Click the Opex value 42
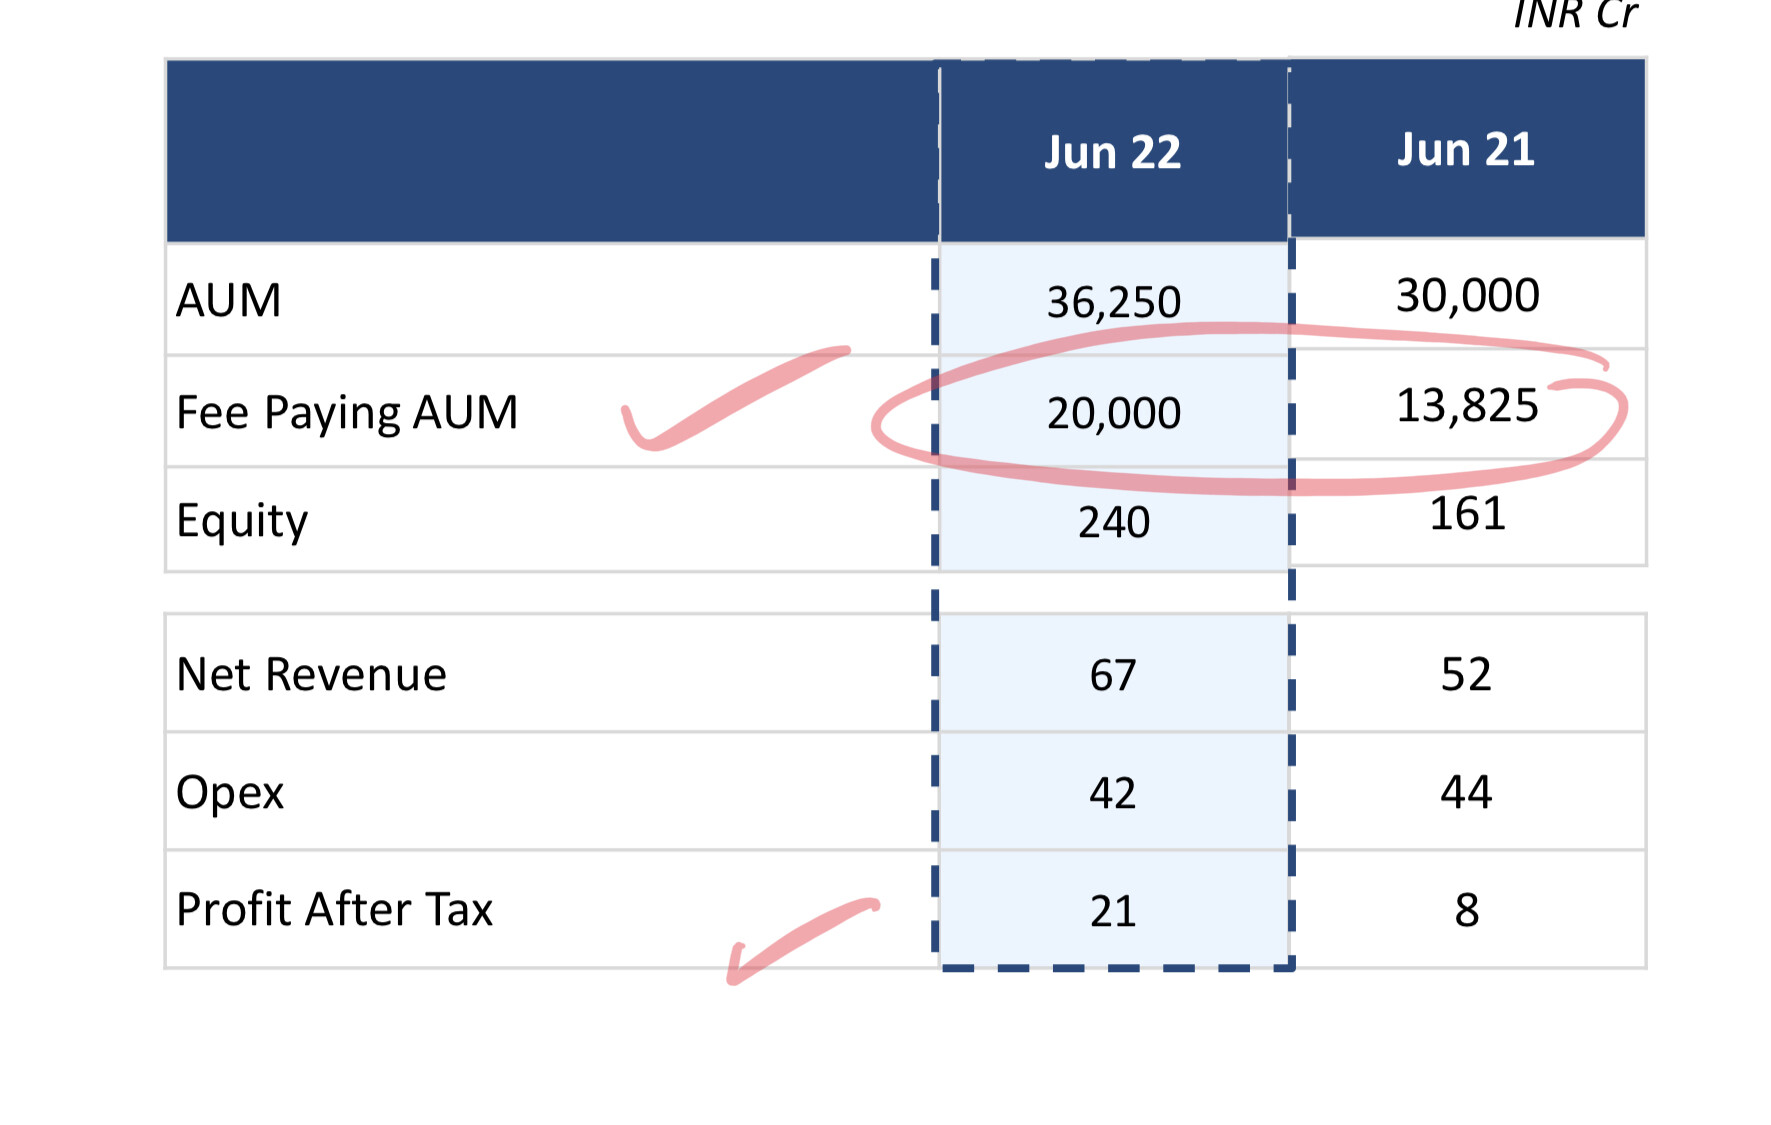The height and width of the screenshot is (1125, 1771). tap(1112, 794)
